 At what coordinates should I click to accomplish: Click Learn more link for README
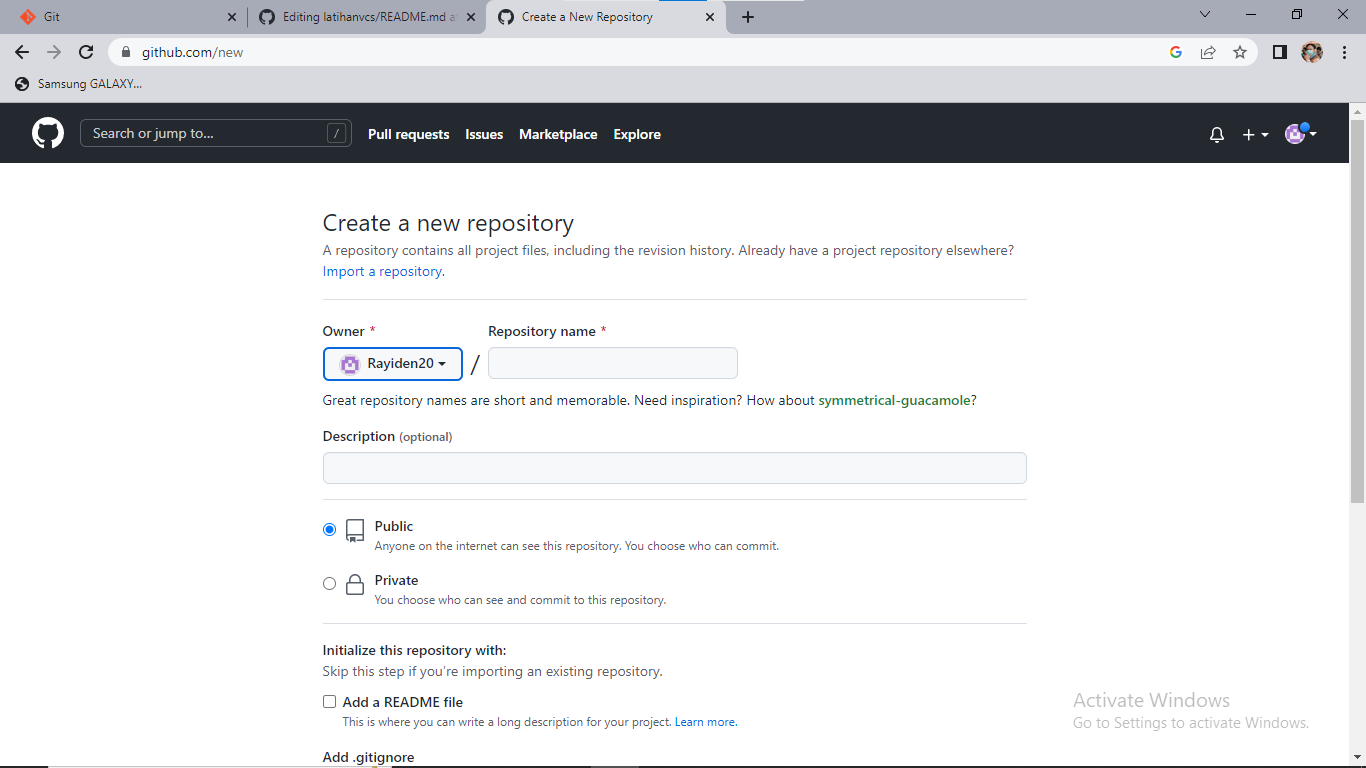pos(705,722)
